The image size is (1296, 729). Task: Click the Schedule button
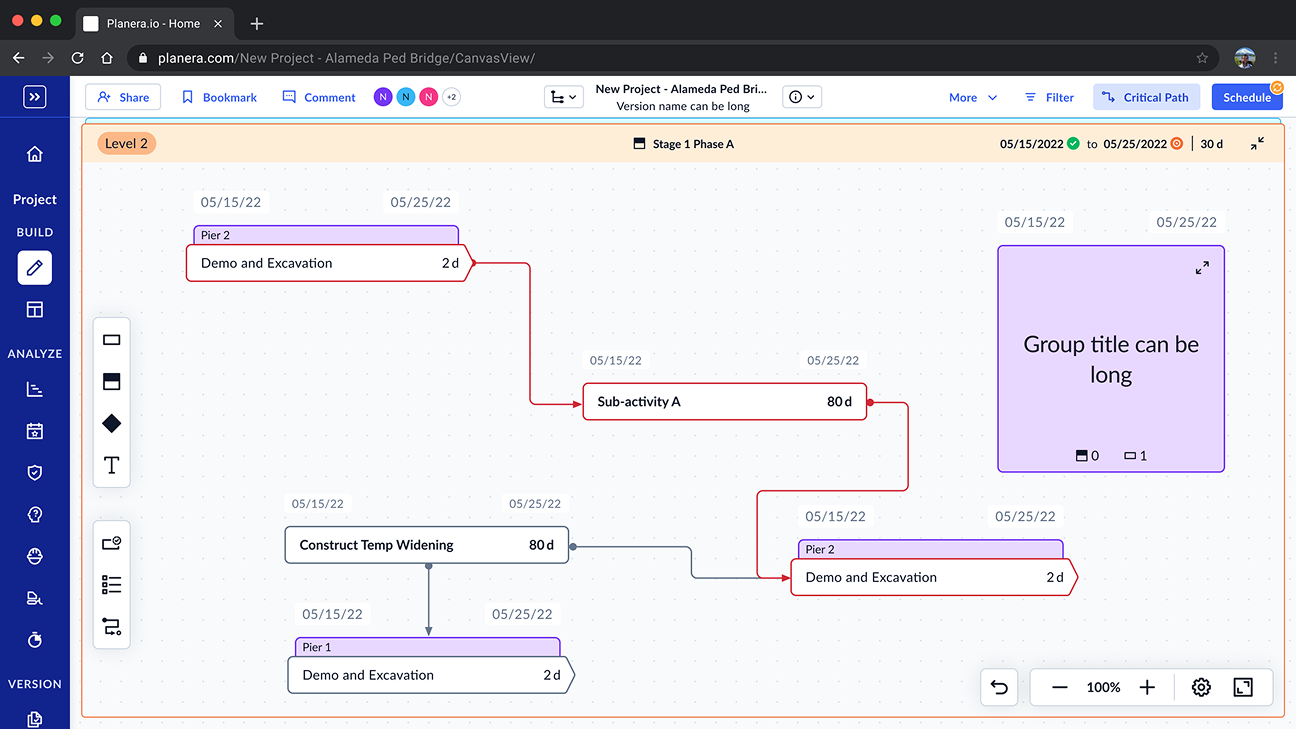coord(1247,97)
